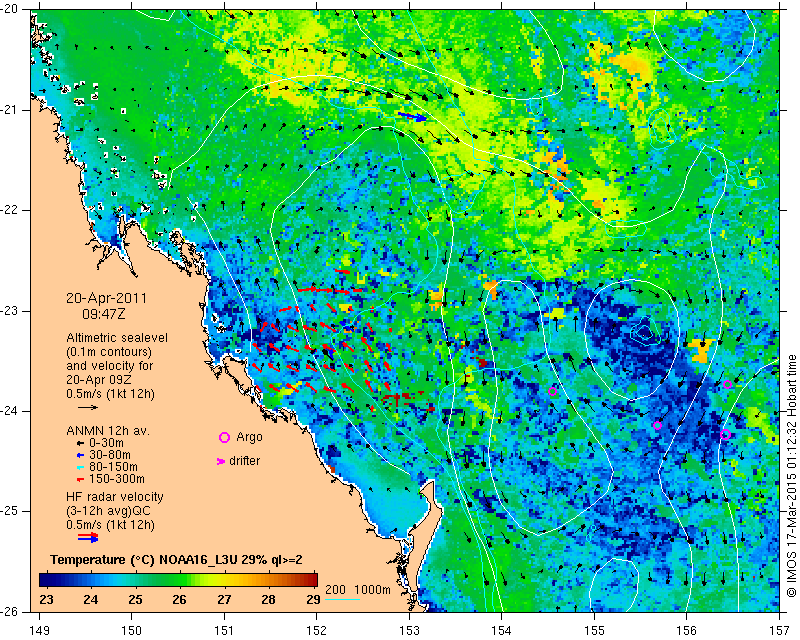This screenshot has height=640, width=800.
Task: Click the latitude axis label -26
Action: (x=11, y=612)
